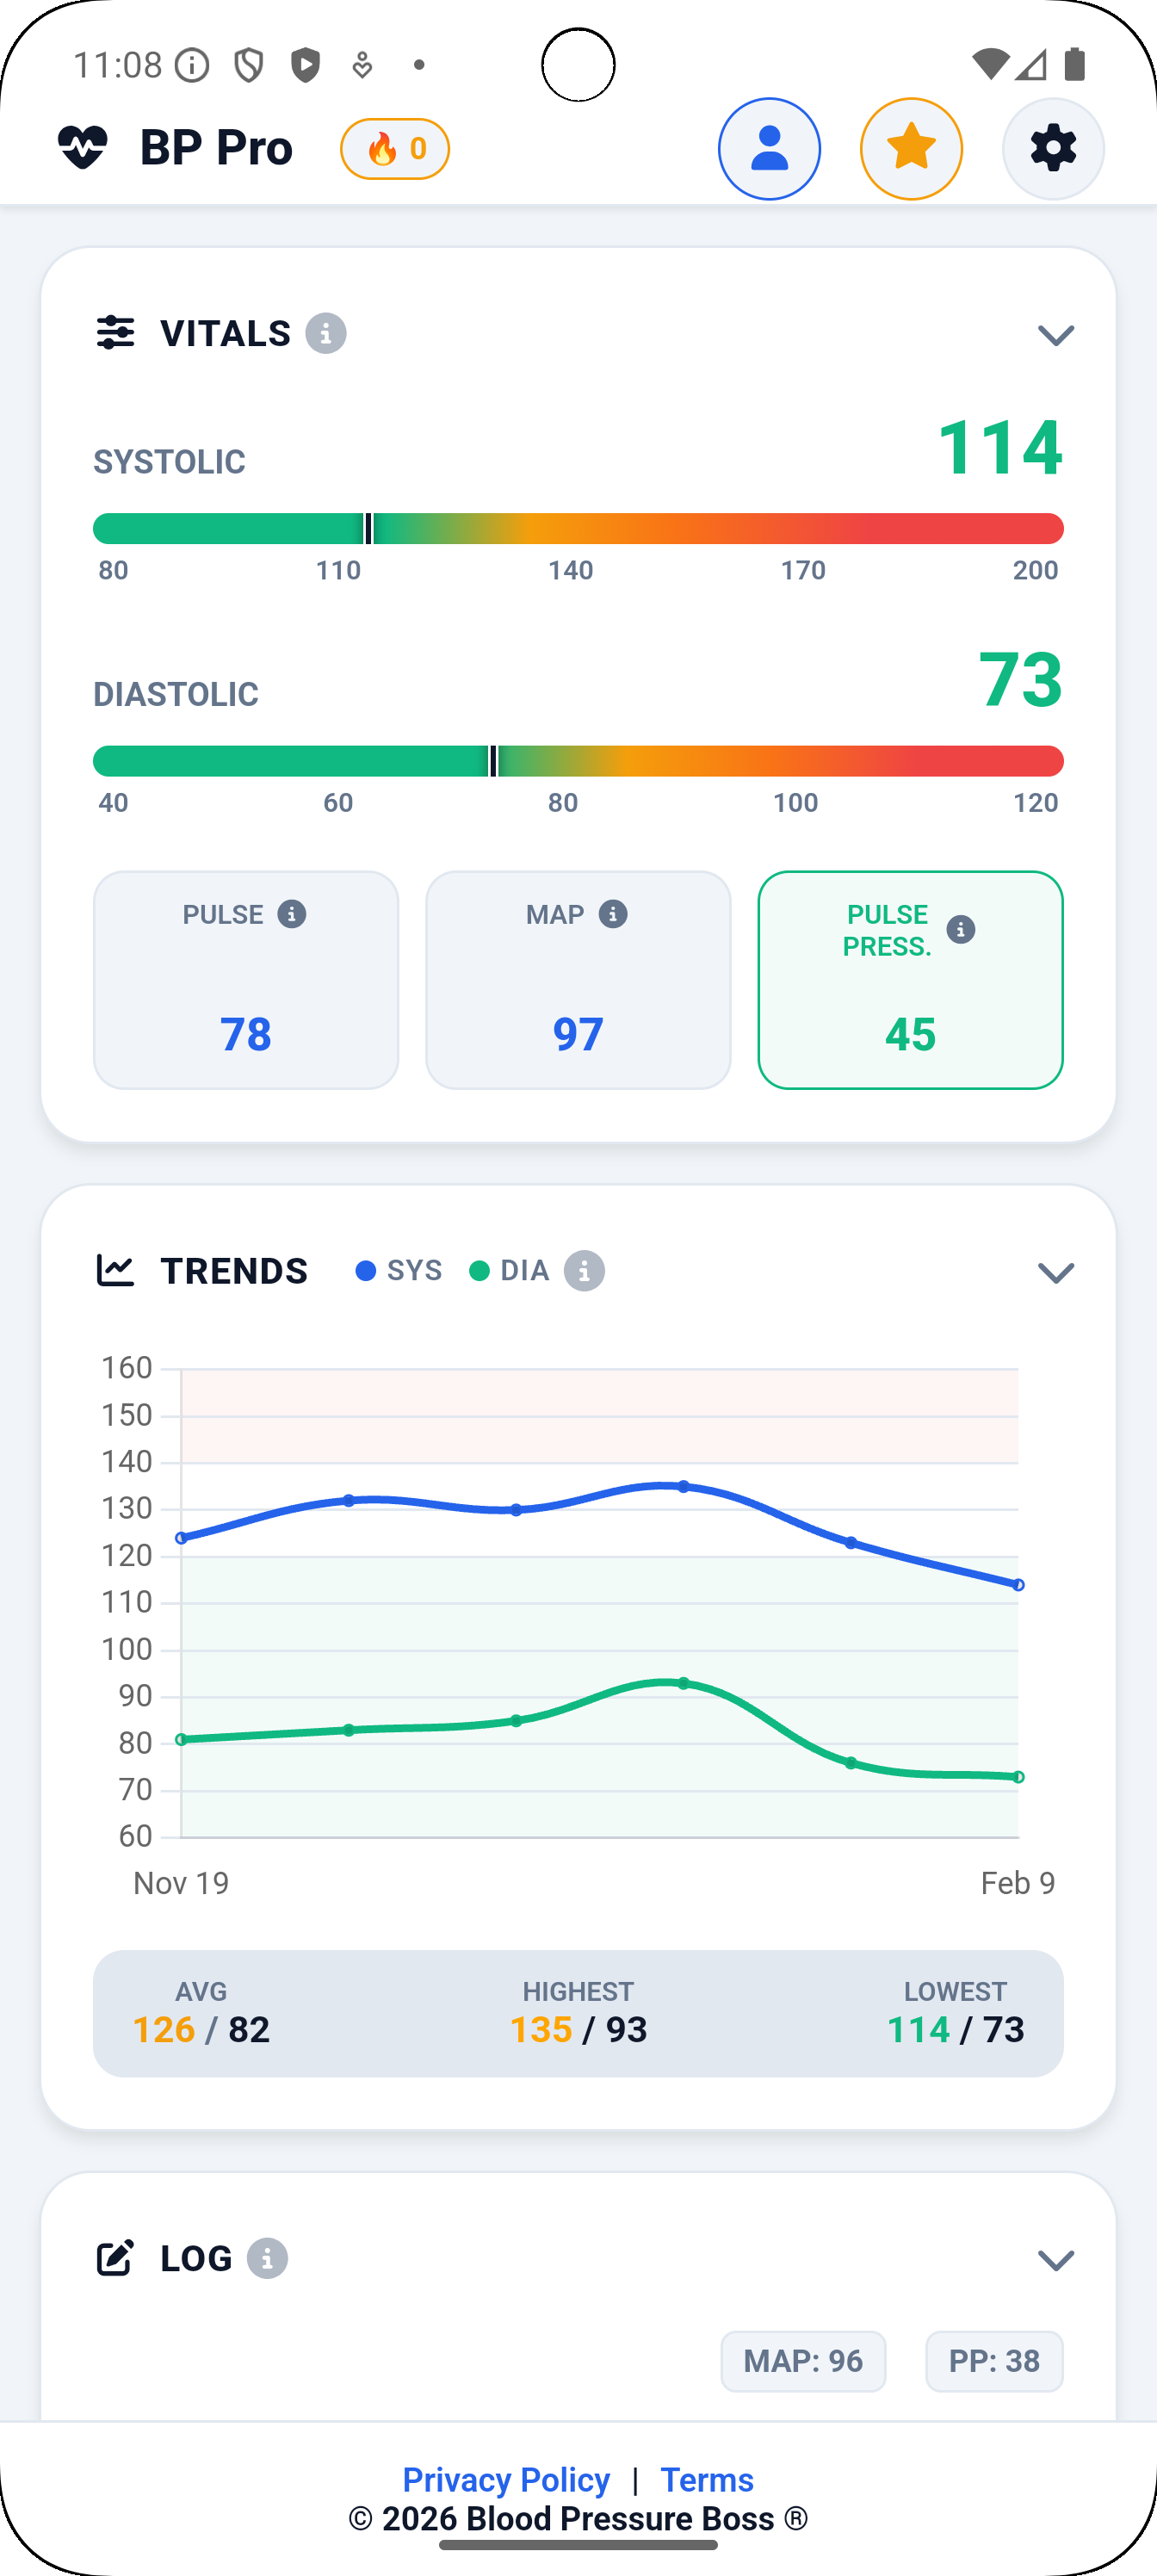Screen dimensions: 1157x2576
Task: Collapse the TRENDS section
Action: pyautogui.click(x=1057, y=1272)
